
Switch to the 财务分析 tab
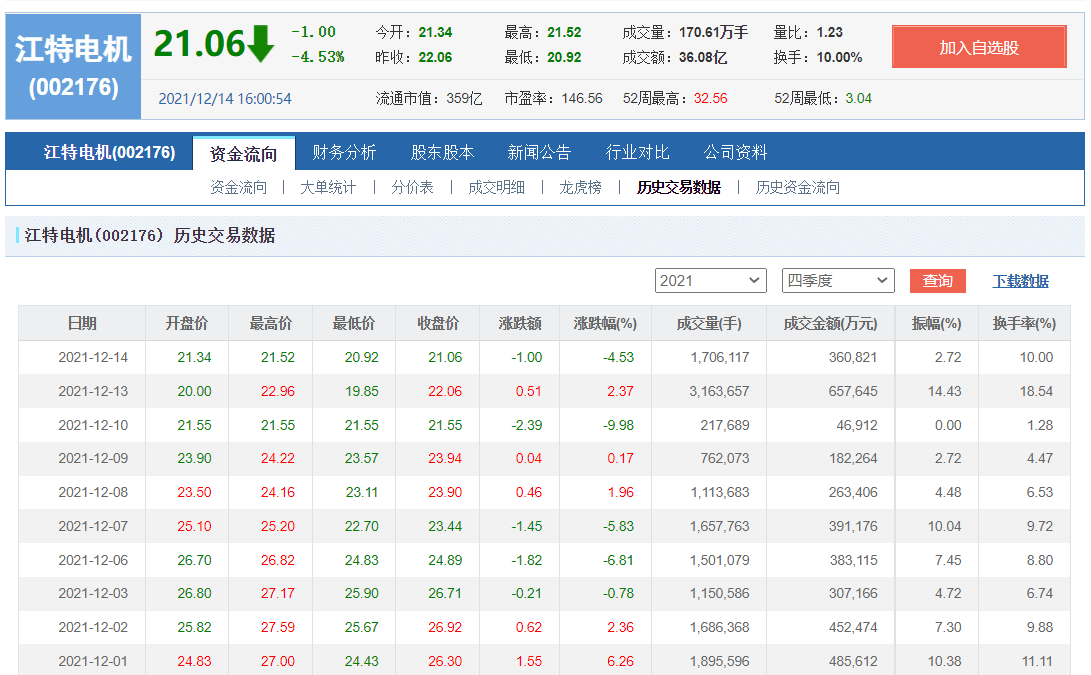(344, 152)
